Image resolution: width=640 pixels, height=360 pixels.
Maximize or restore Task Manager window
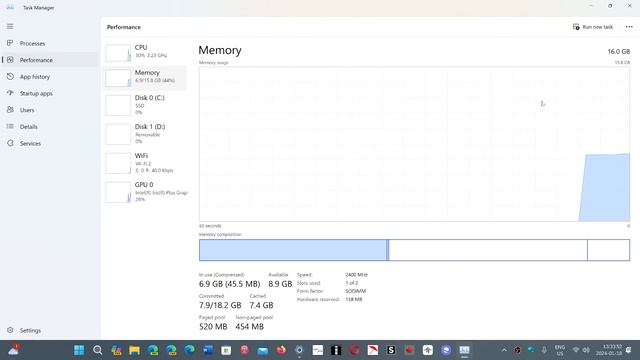click(610, 6)
